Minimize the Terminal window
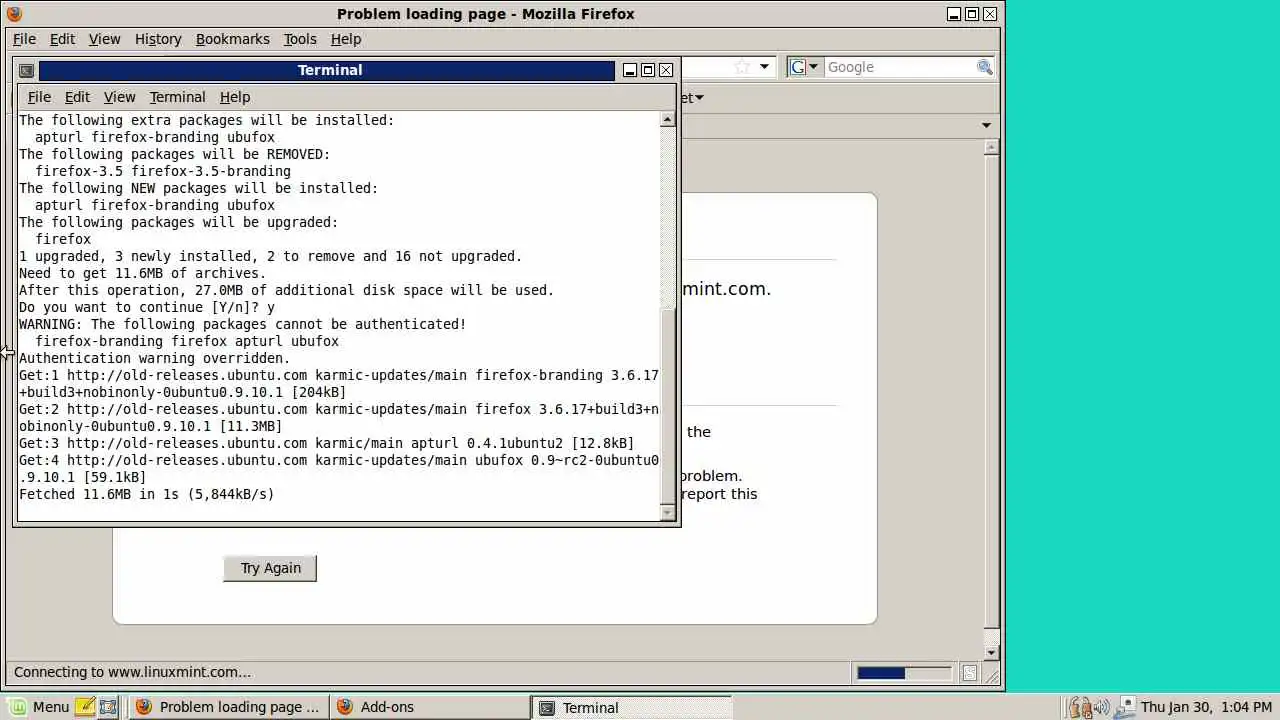1280x720 pixels. (x=630, y=70)
